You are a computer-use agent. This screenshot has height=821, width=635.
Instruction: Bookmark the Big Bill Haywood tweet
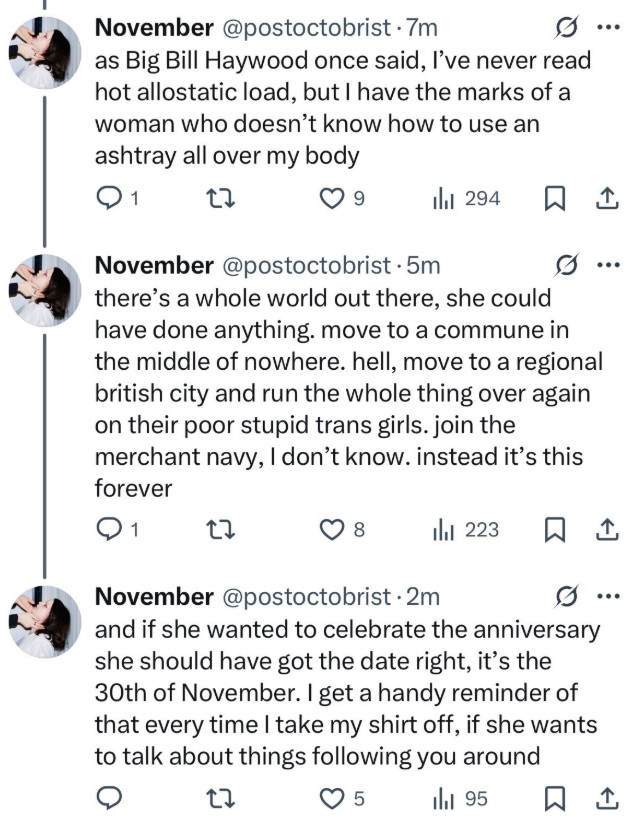(555, 199)
